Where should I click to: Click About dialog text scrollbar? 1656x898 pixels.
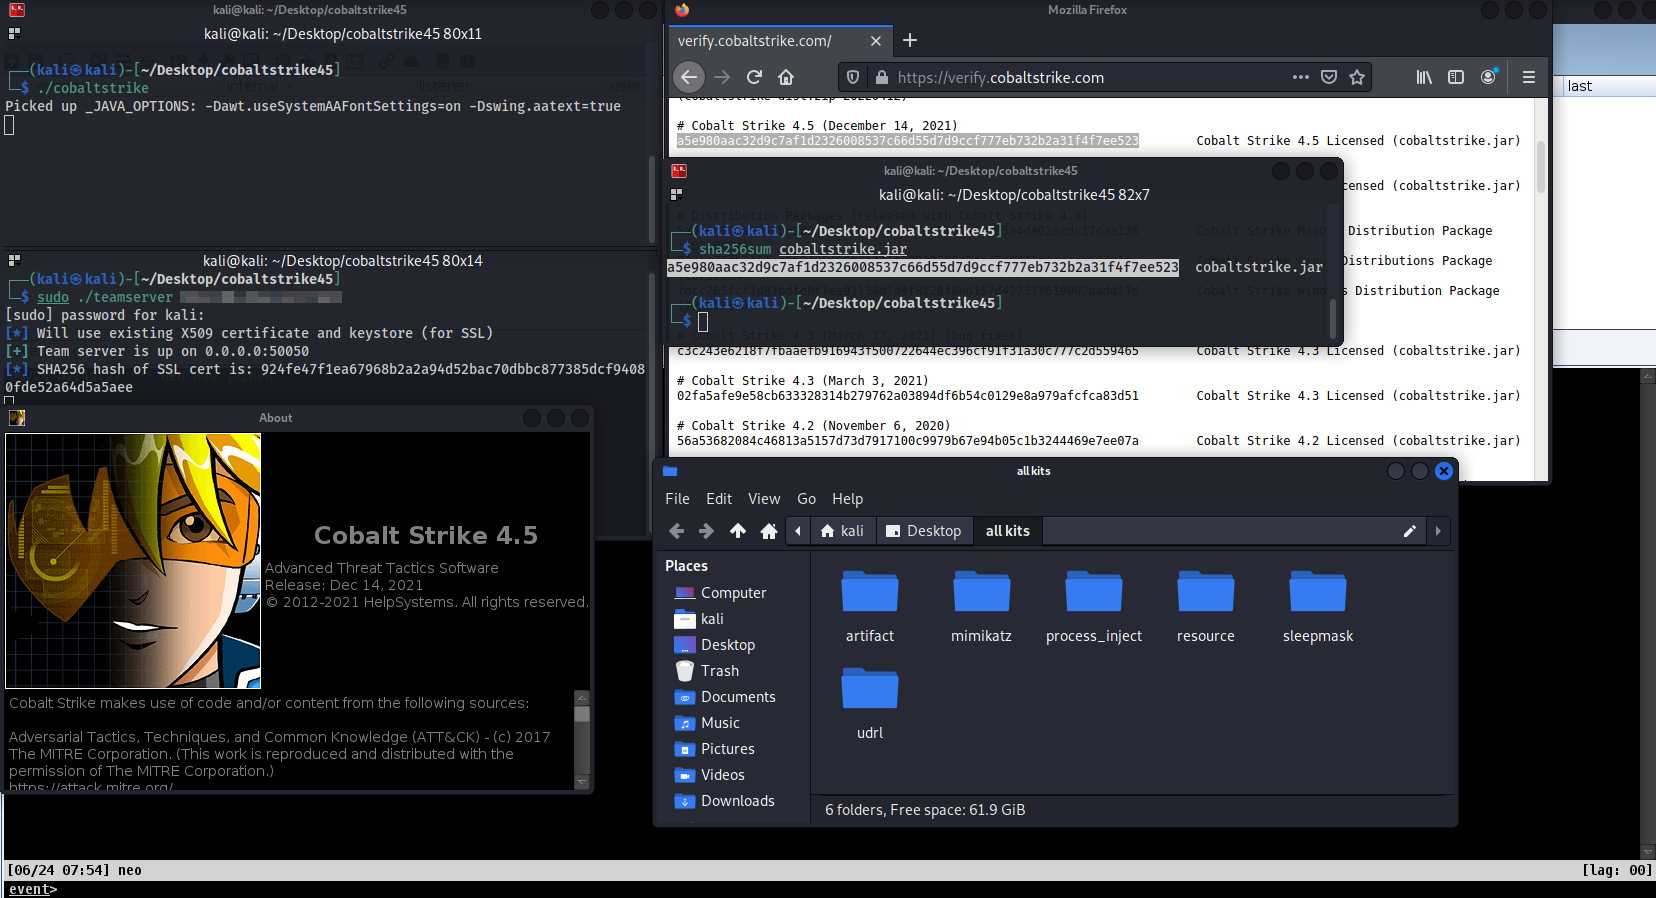[582, 740]
